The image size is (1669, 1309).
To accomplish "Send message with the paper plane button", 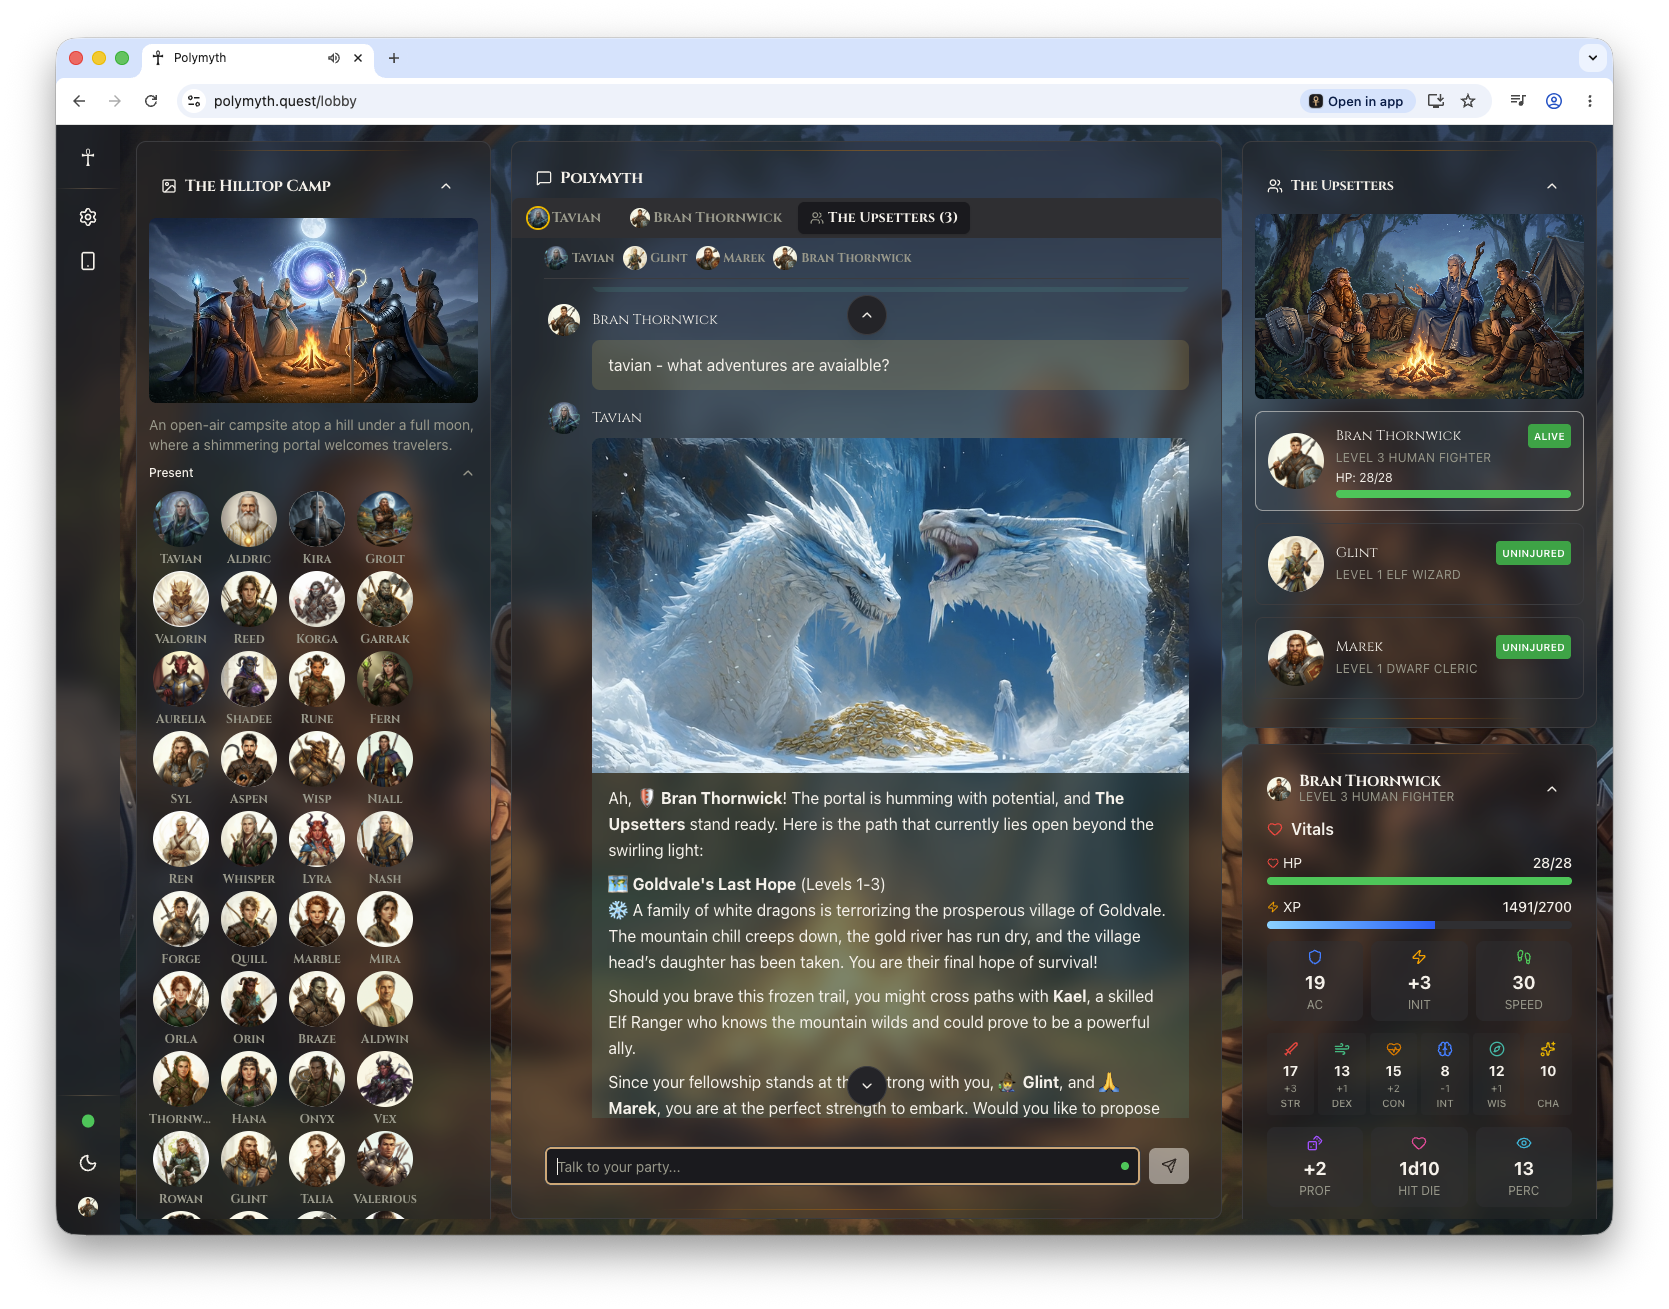I will point(1169,1166).
